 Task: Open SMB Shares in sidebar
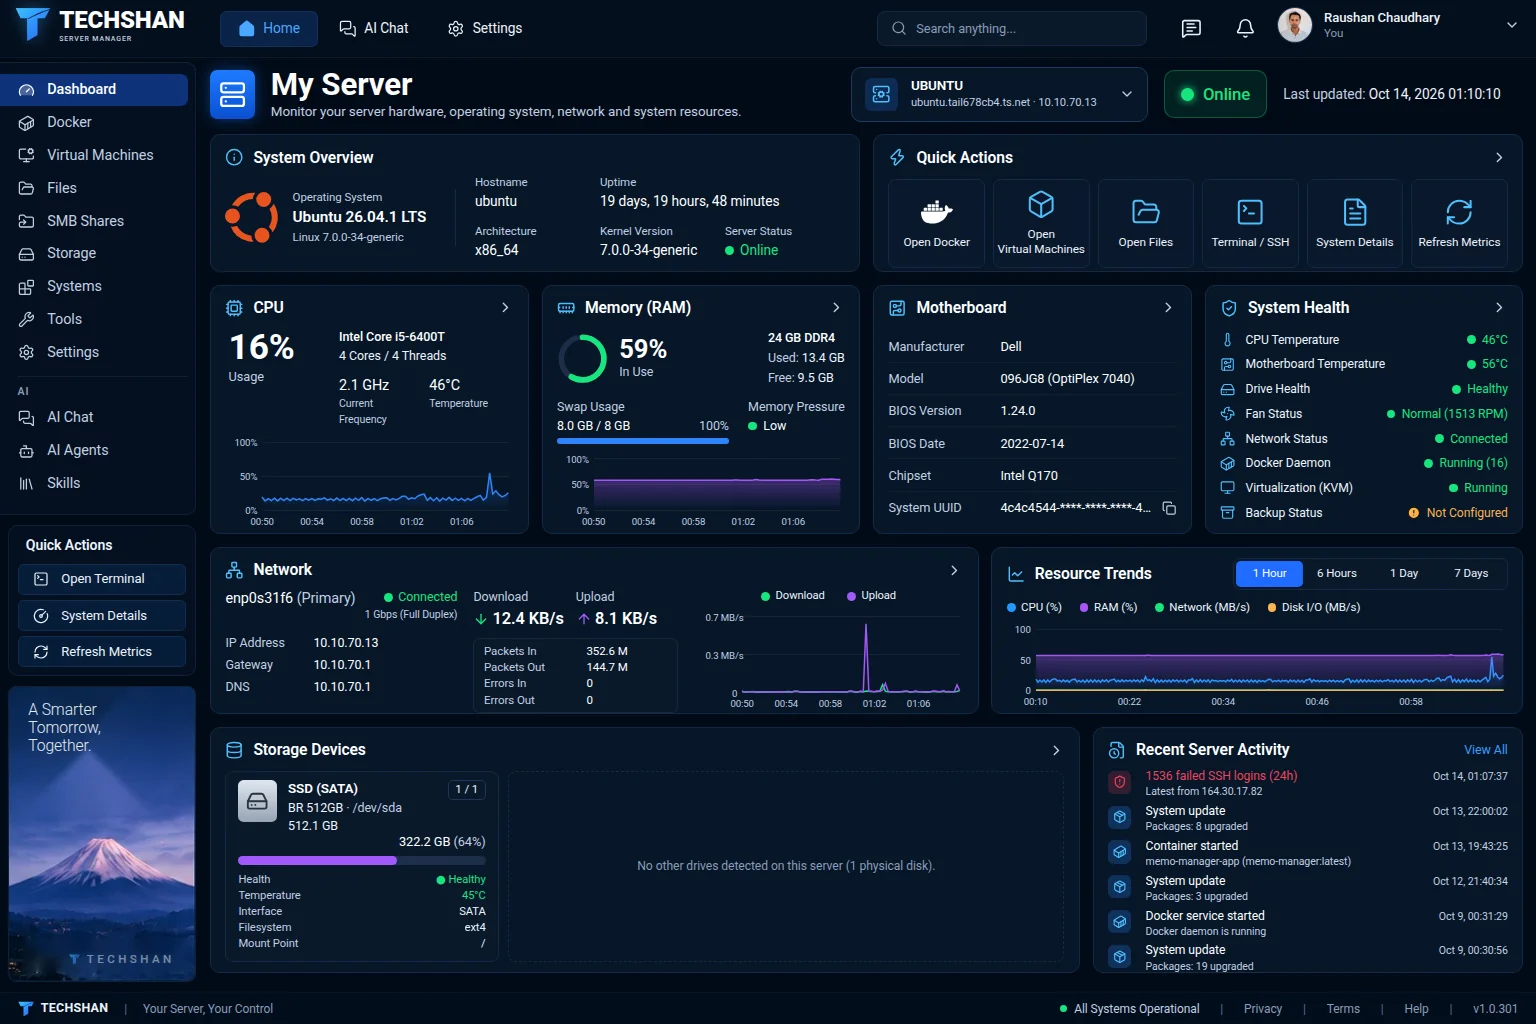[x=94, y=221]
